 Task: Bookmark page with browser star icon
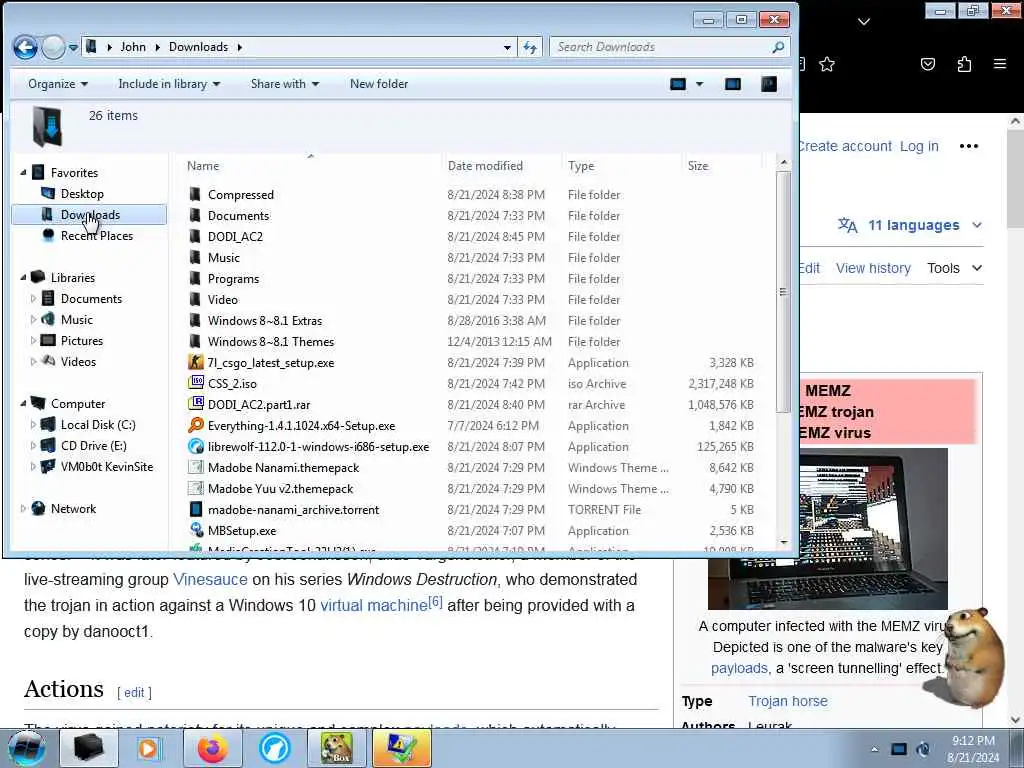(827, 64)
